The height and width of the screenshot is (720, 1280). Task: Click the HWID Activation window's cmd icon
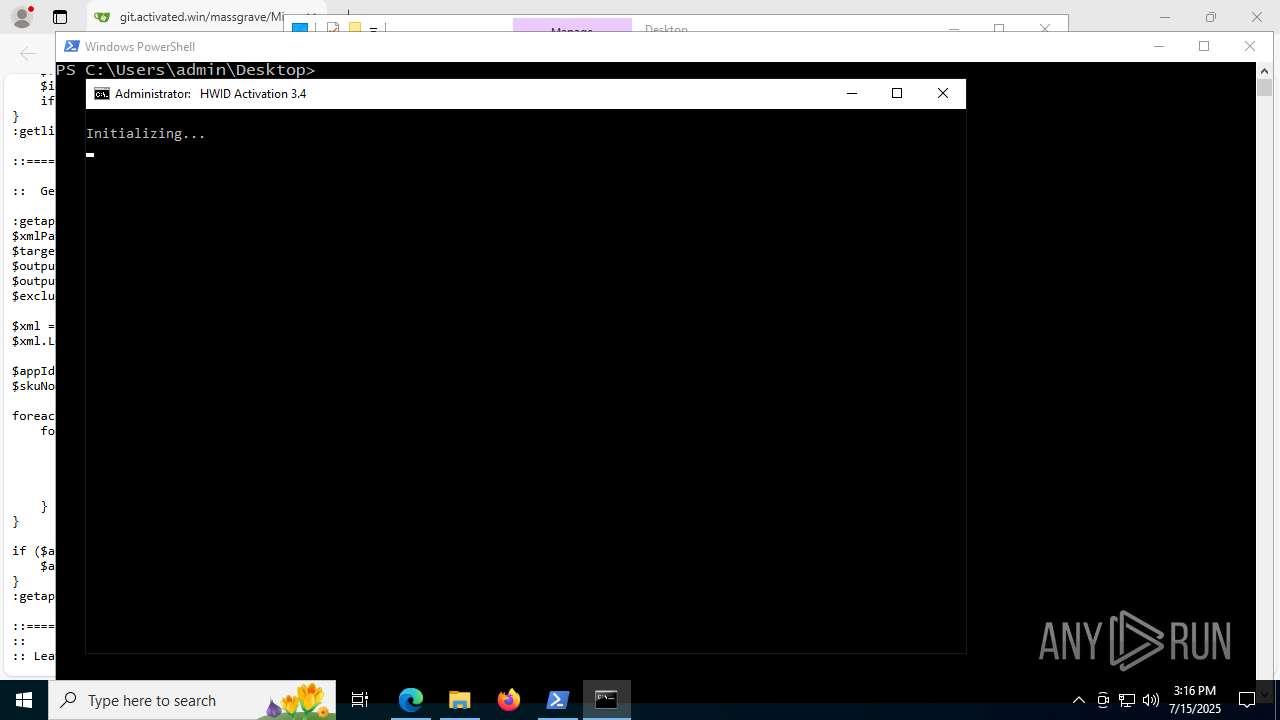point(101,94)
